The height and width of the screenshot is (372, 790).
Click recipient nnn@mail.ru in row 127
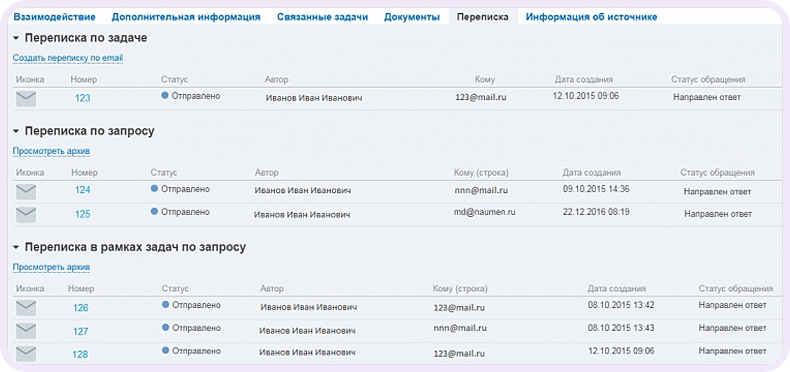460,328
